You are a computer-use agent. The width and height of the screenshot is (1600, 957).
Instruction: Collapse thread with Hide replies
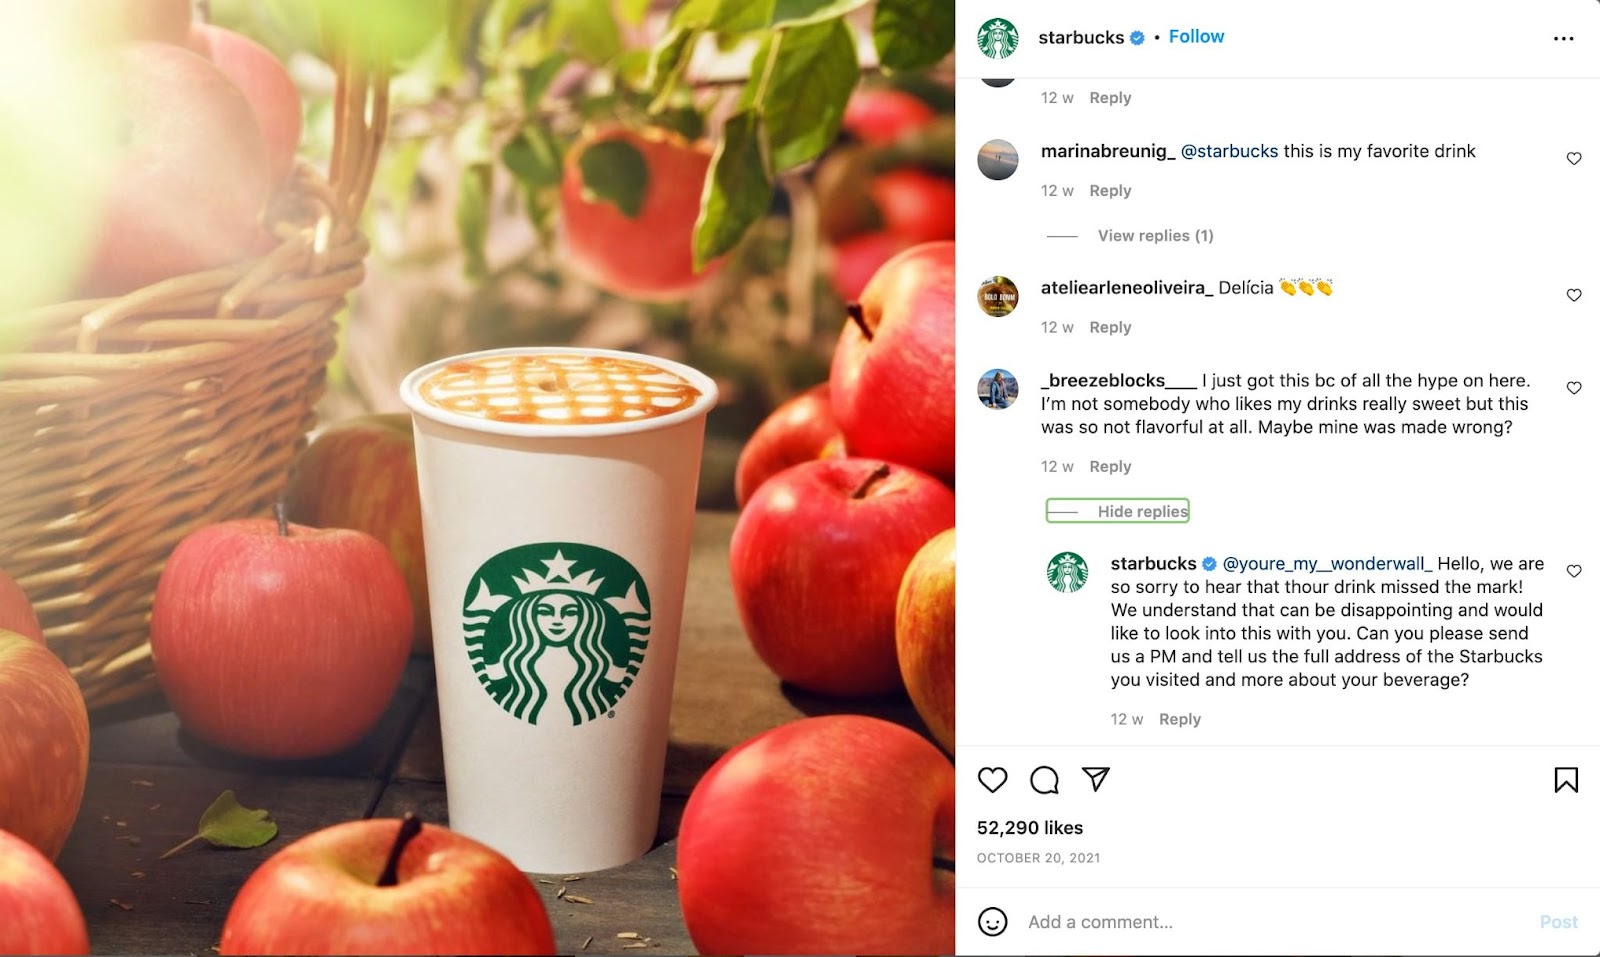(1118, 511)
